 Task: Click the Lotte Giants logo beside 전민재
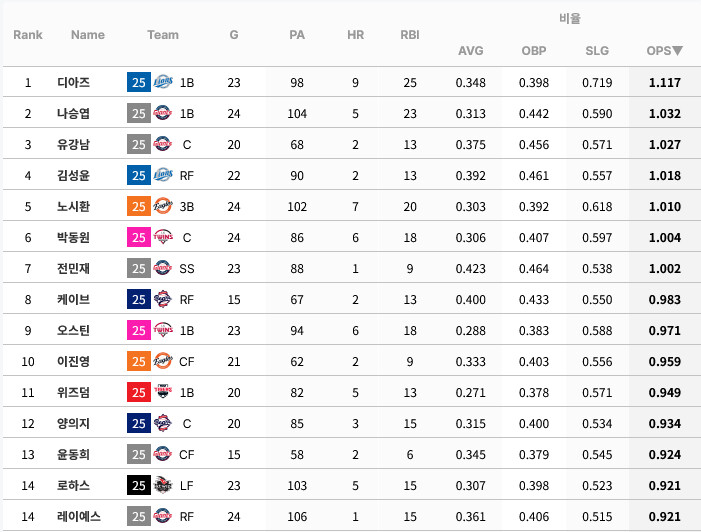163,268
